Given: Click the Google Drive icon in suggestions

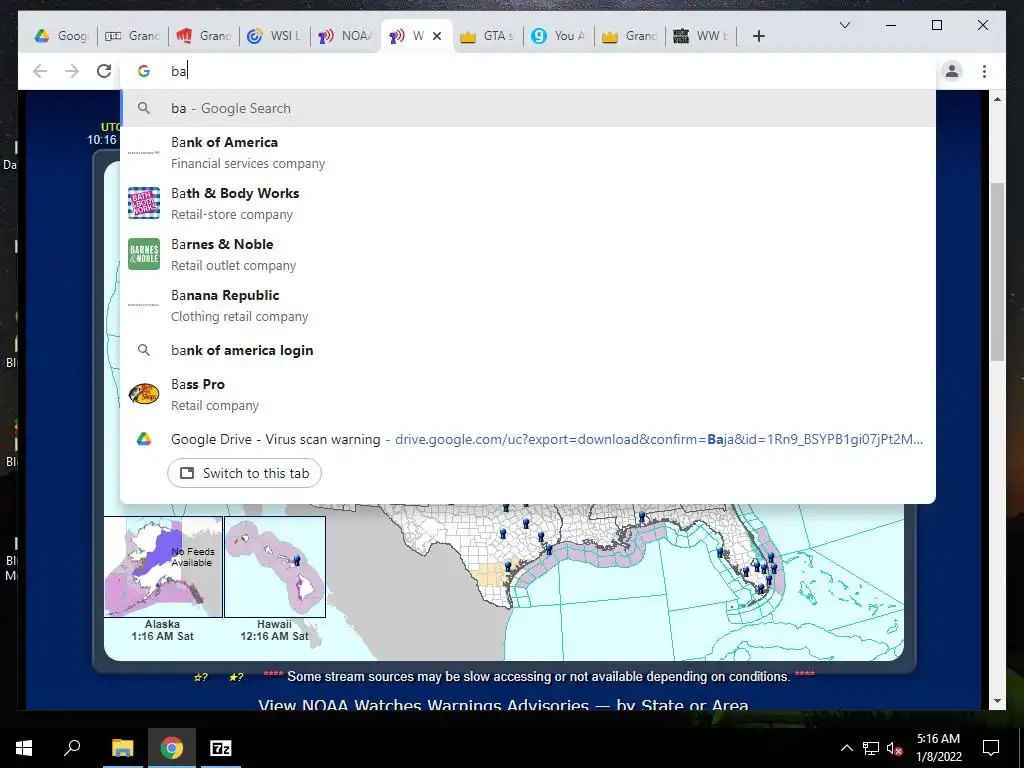Looking at the screenshot, I should coord(144,440).
